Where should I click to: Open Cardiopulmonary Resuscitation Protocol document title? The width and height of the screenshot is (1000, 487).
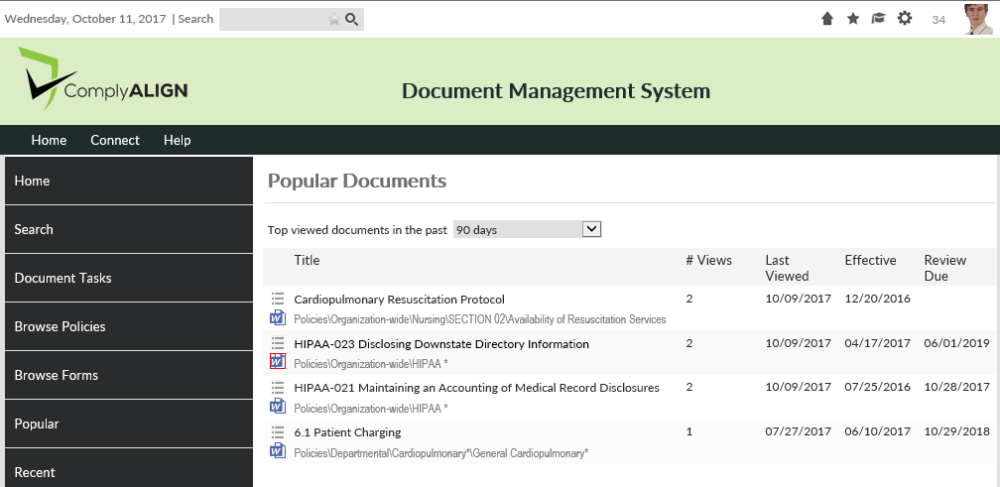click(x=399, y=300)
